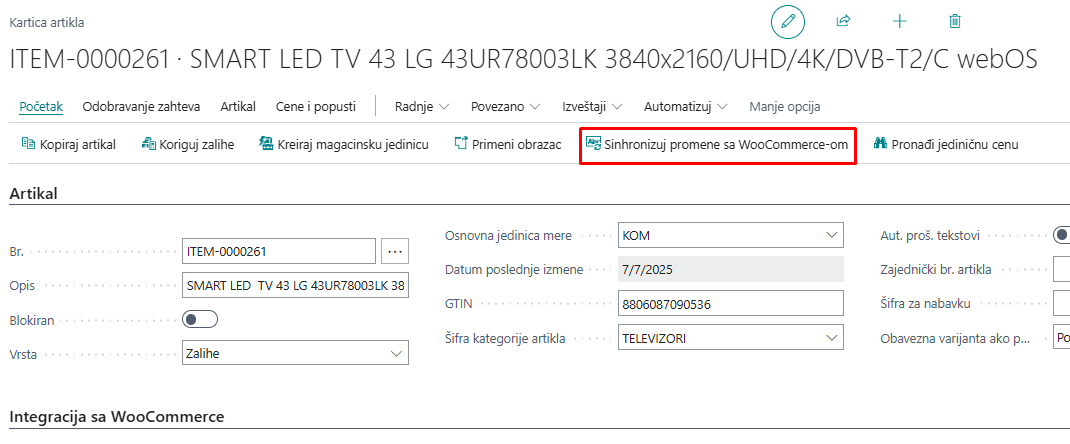Toggle the Aut. proš. tekstovi switch

click(x=1061, y=236)
